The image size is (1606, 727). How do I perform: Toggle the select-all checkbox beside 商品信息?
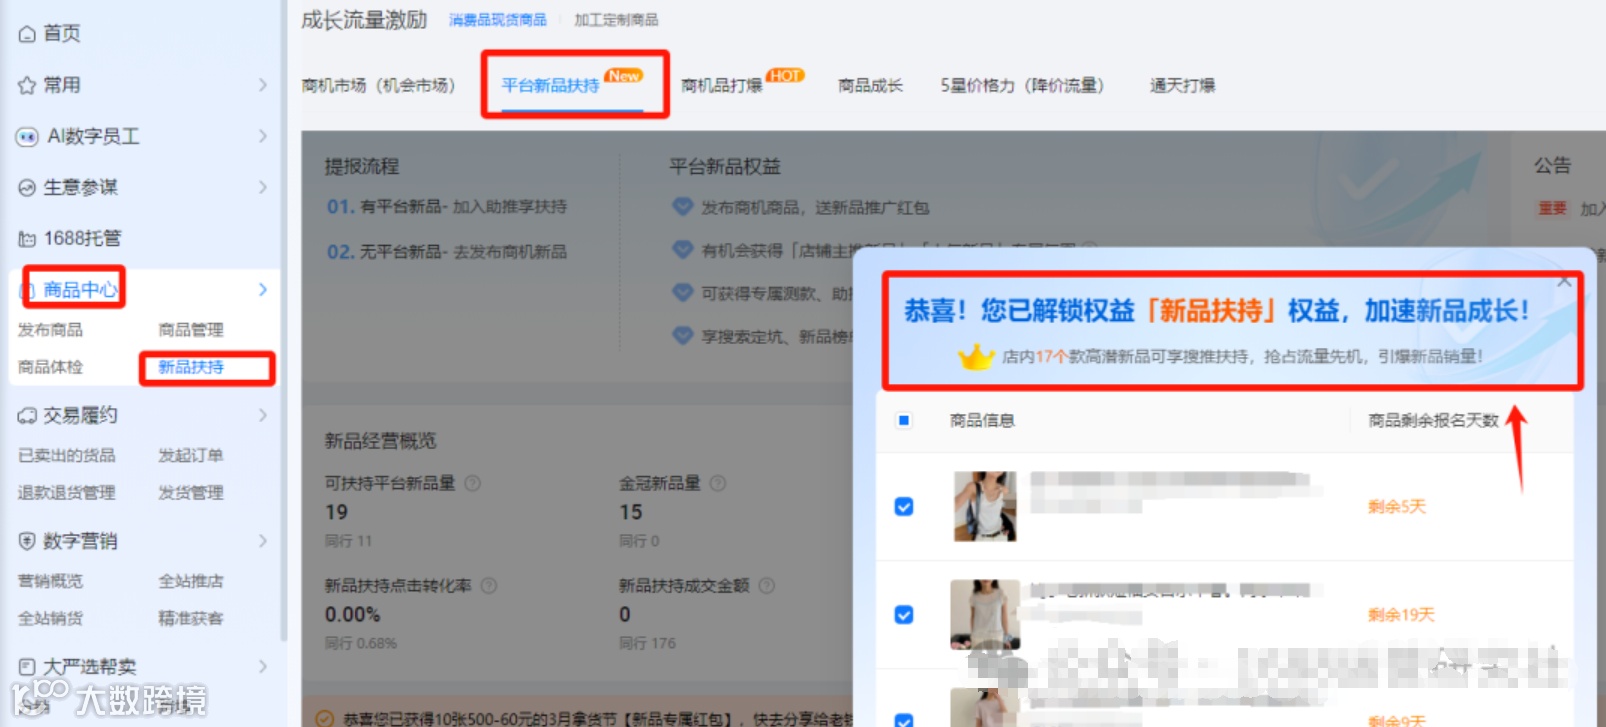click(x=904, y=420)
